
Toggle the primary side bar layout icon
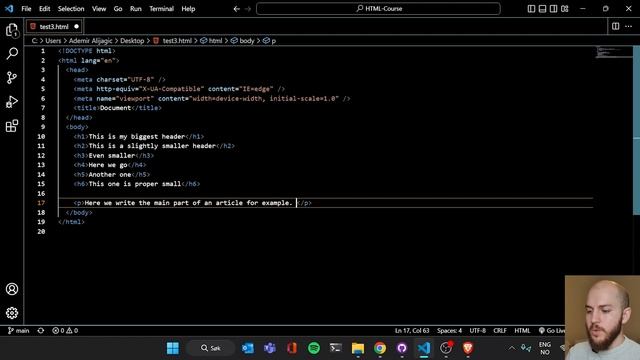coord(531,9)
